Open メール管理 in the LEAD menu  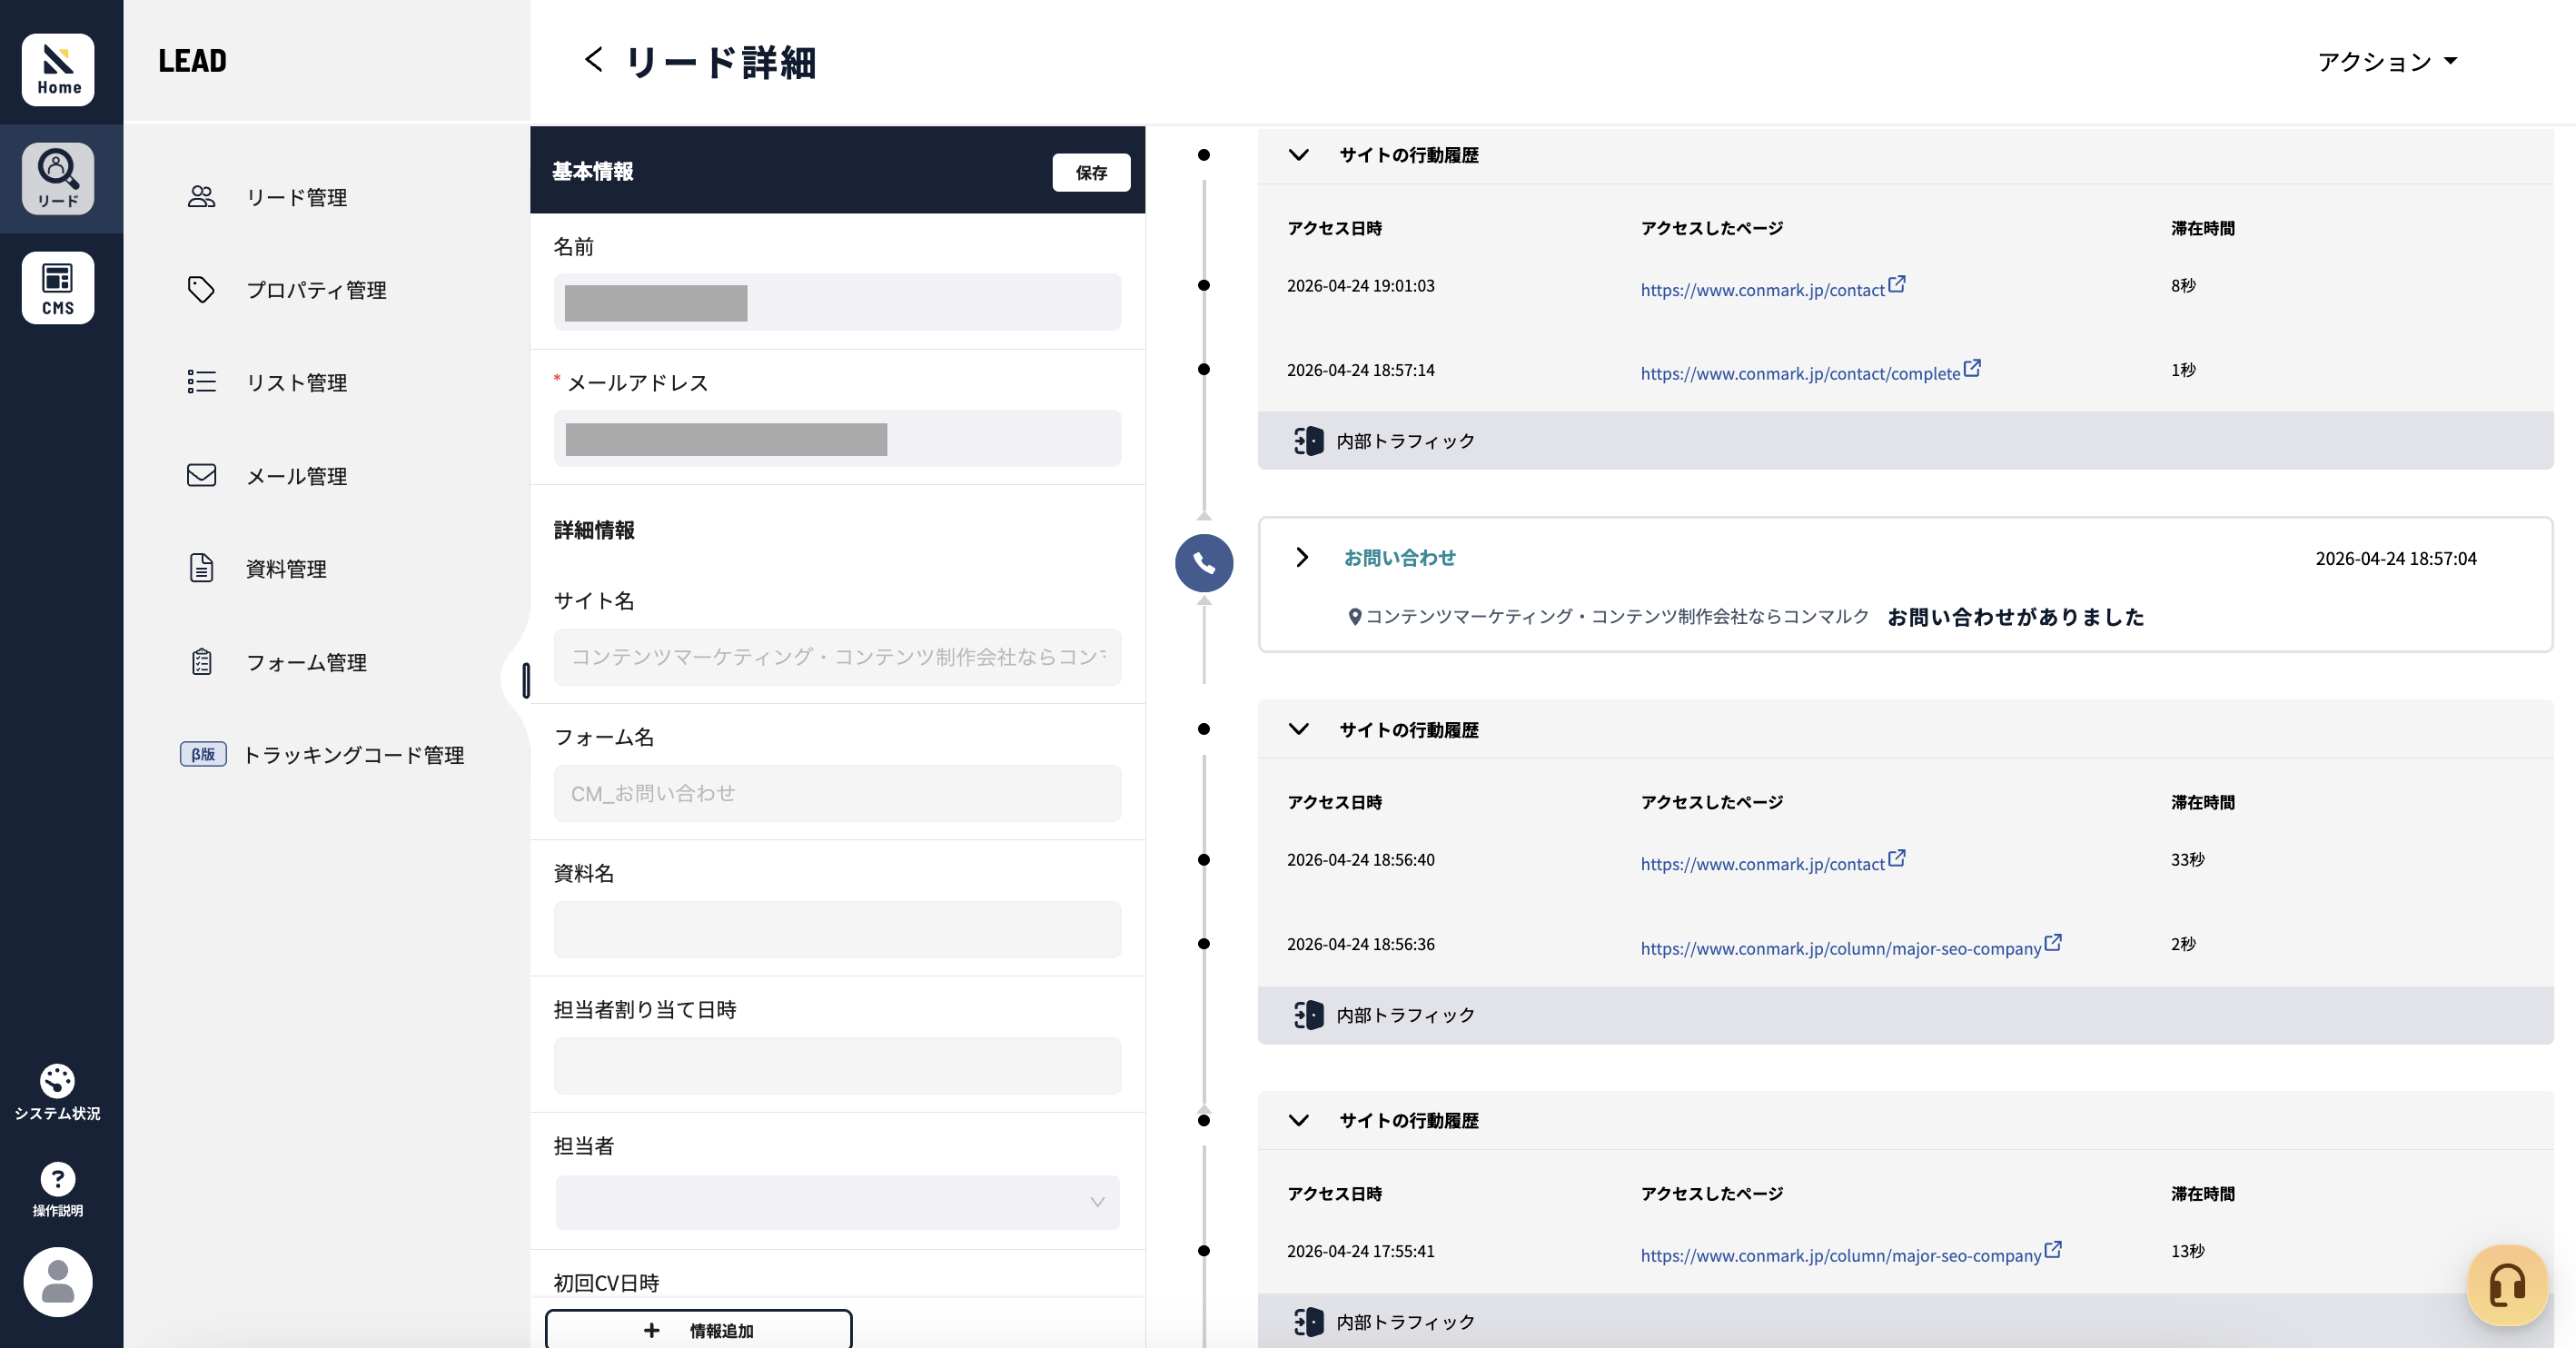click(297, 476)
